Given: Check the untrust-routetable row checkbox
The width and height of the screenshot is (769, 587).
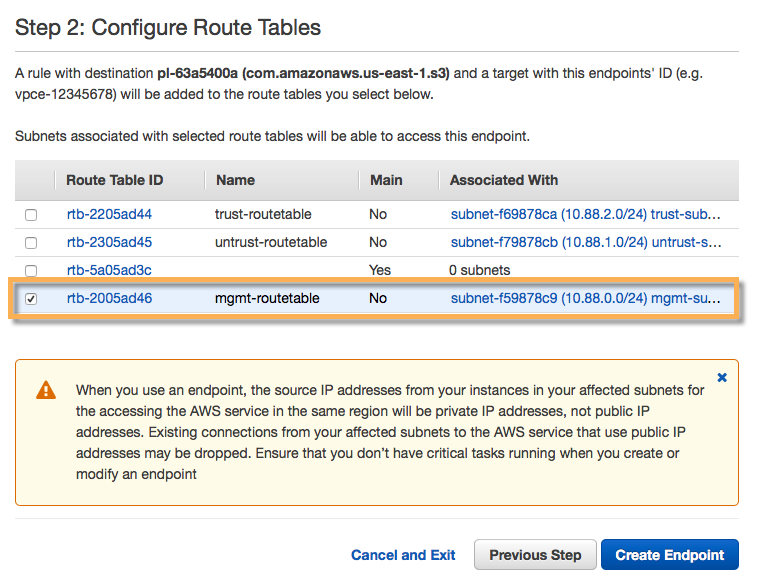Looking at the screenshot, I should click(x=31, y=243).
